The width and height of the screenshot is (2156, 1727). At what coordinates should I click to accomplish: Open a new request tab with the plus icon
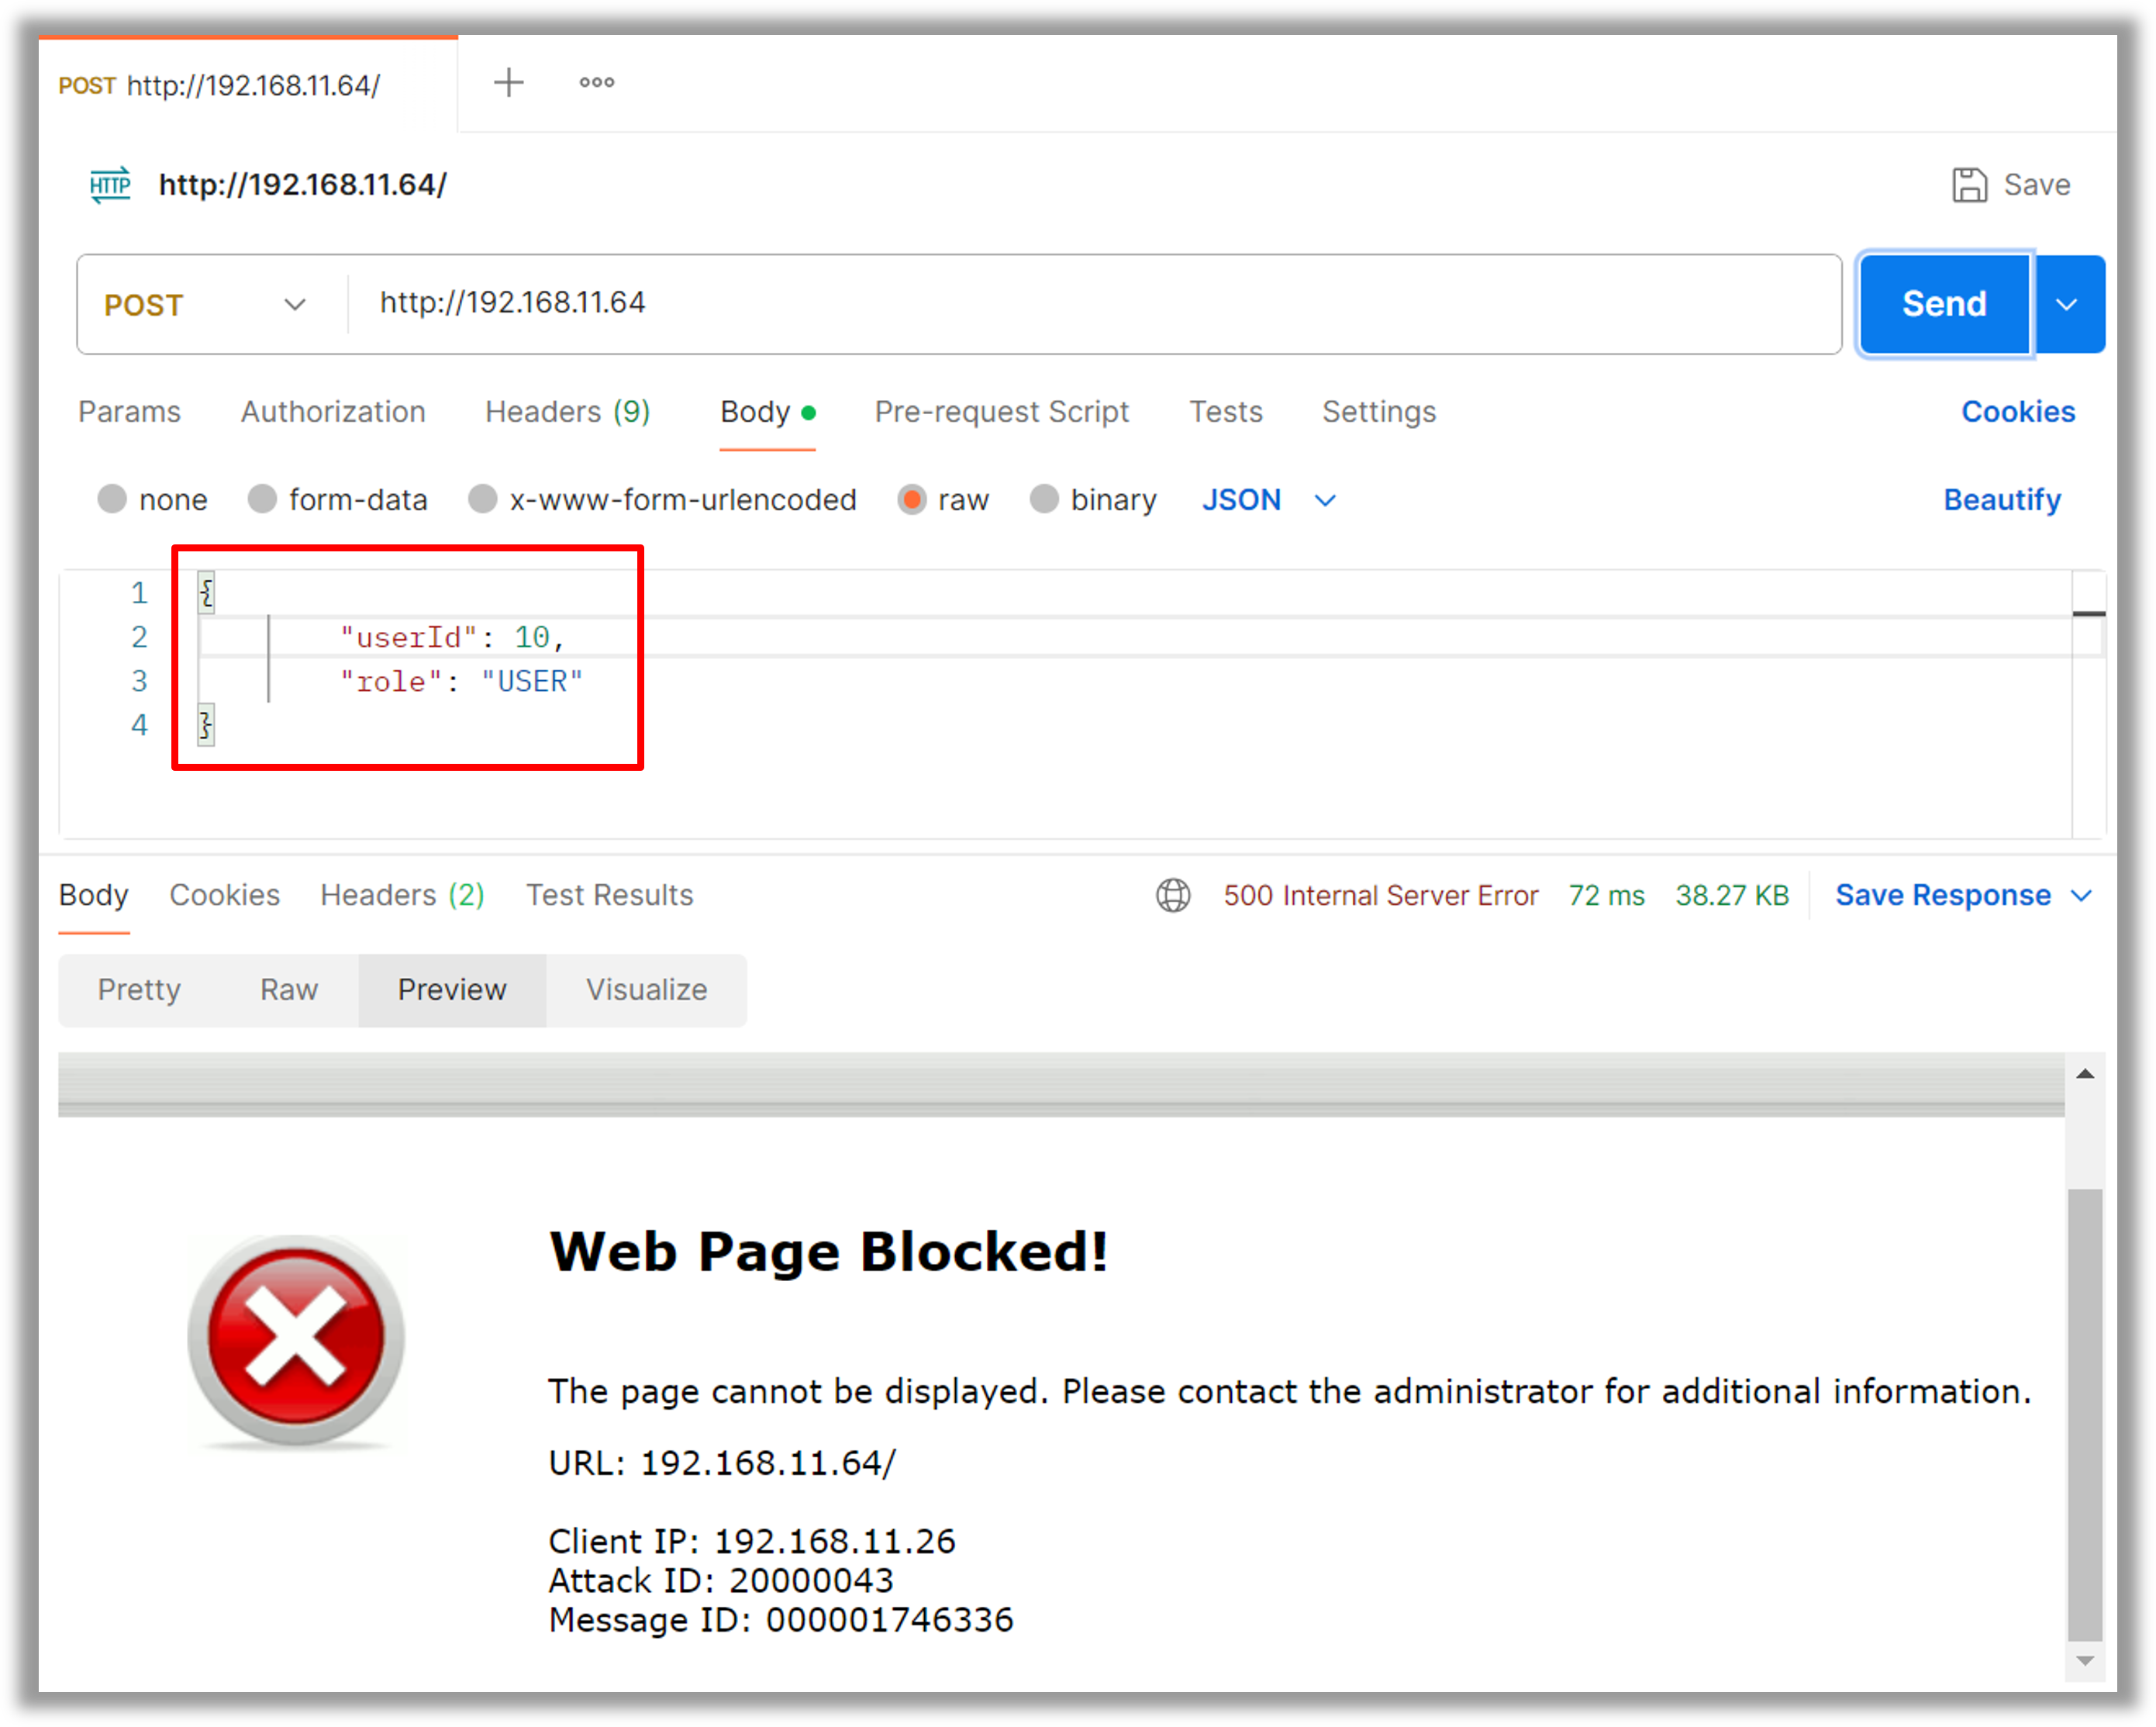(509, 82)
